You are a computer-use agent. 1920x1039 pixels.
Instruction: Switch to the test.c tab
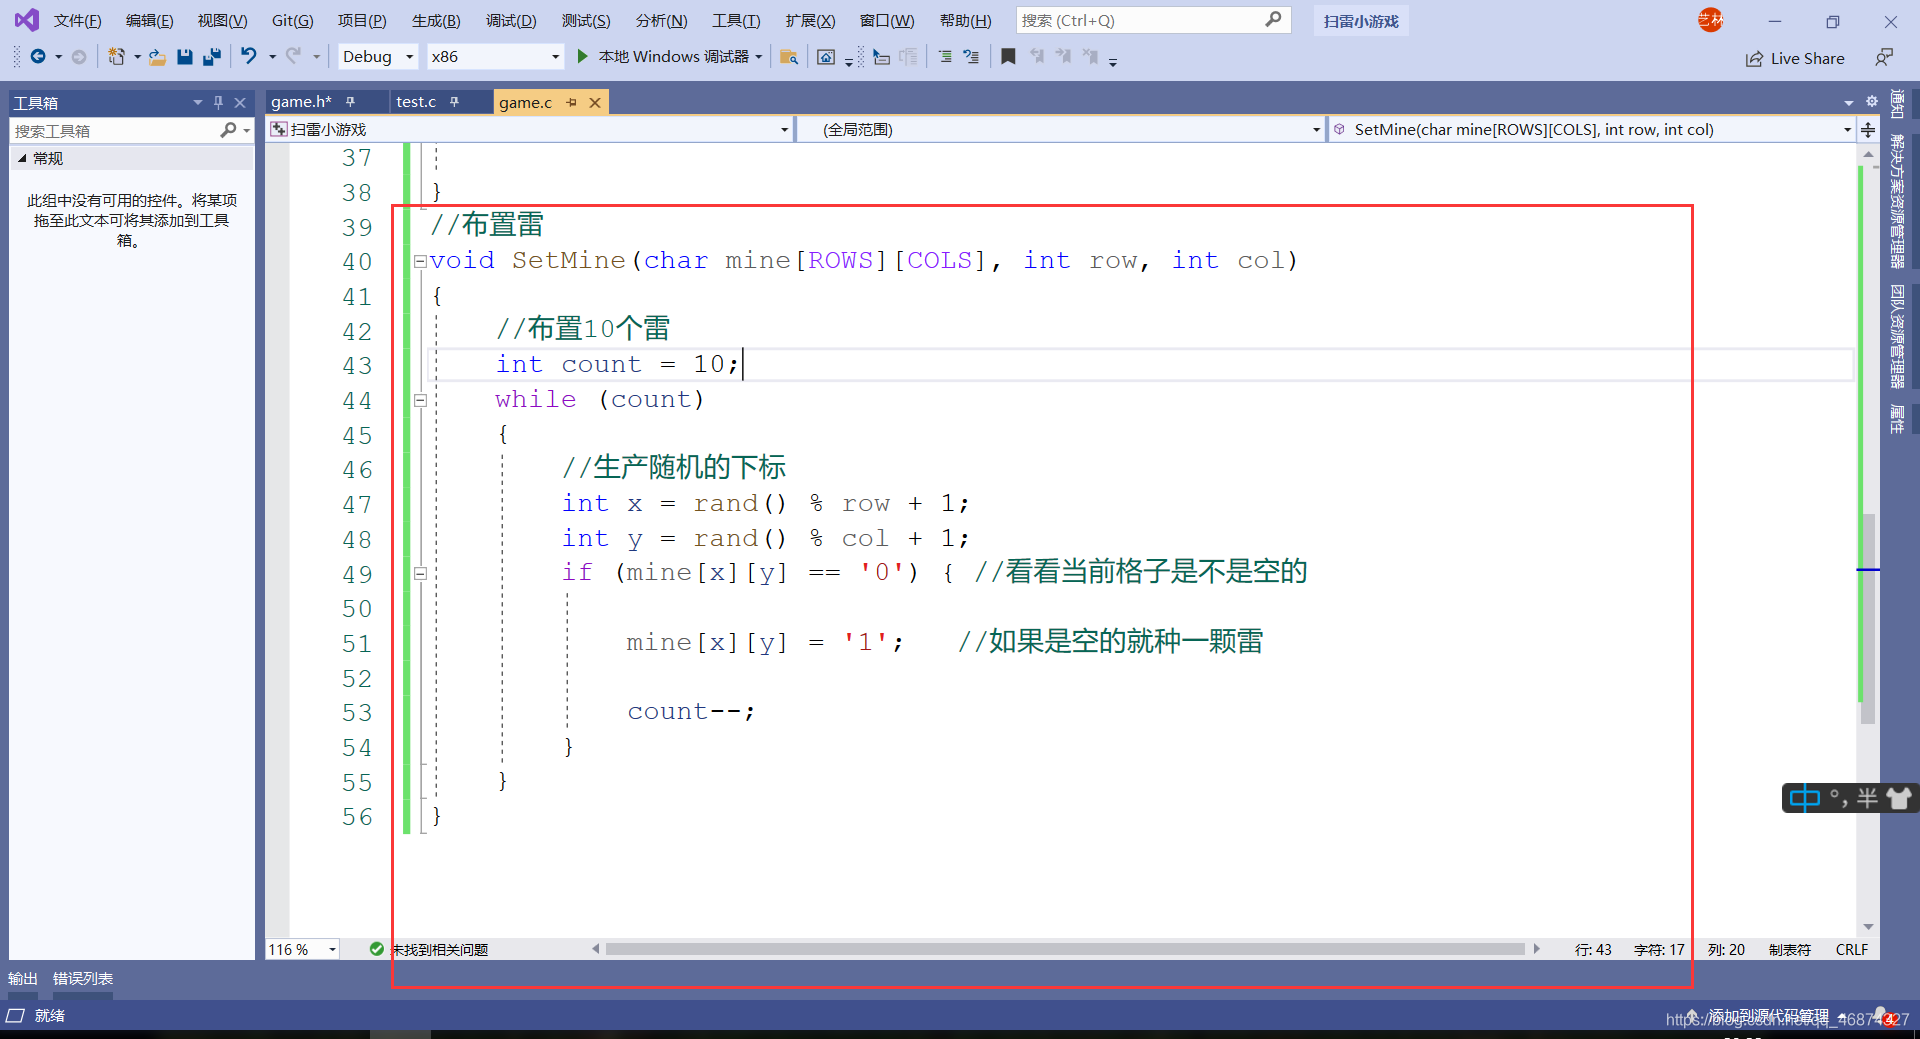coord(416,102)
